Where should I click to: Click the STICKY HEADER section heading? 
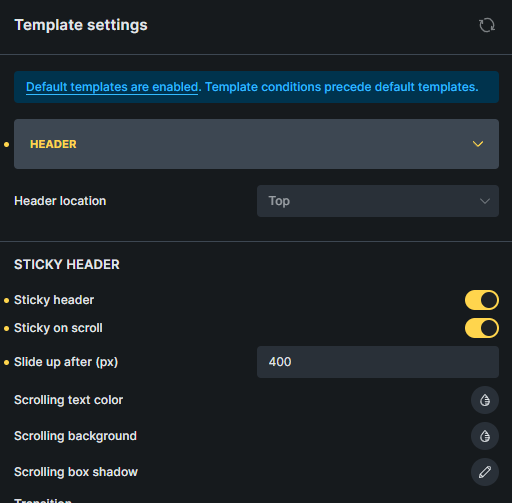click(67, 264)
